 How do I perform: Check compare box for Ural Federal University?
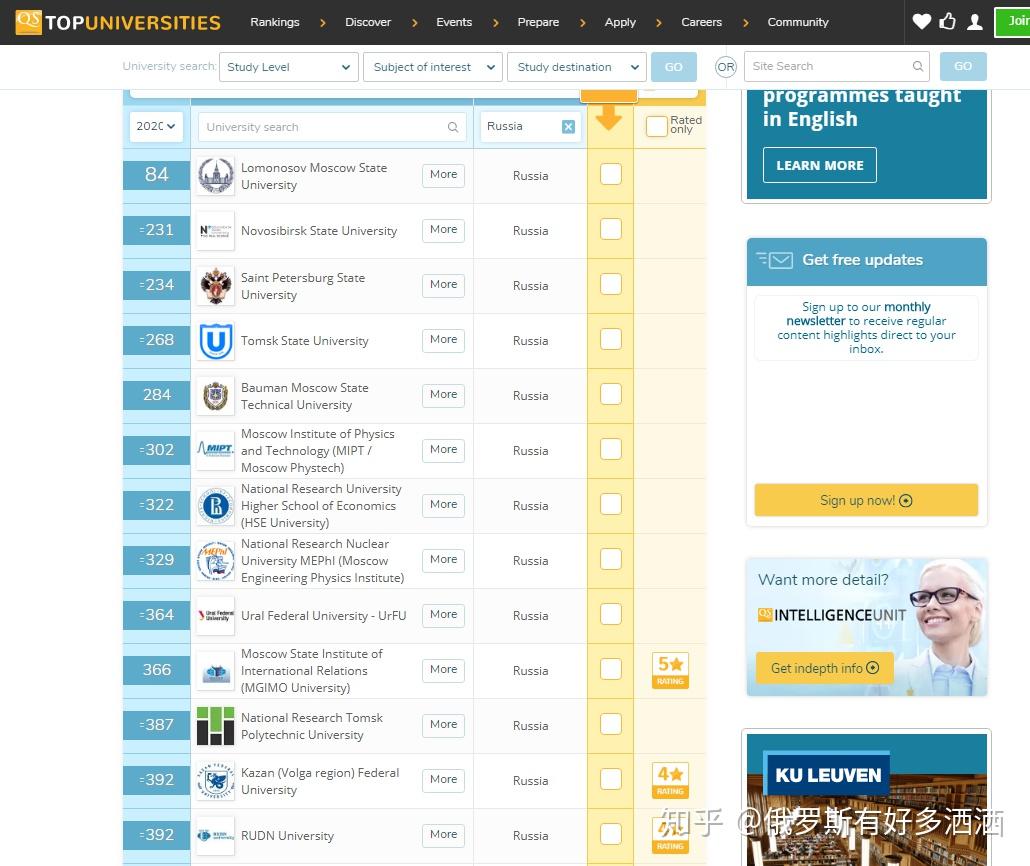pos(611,614)
